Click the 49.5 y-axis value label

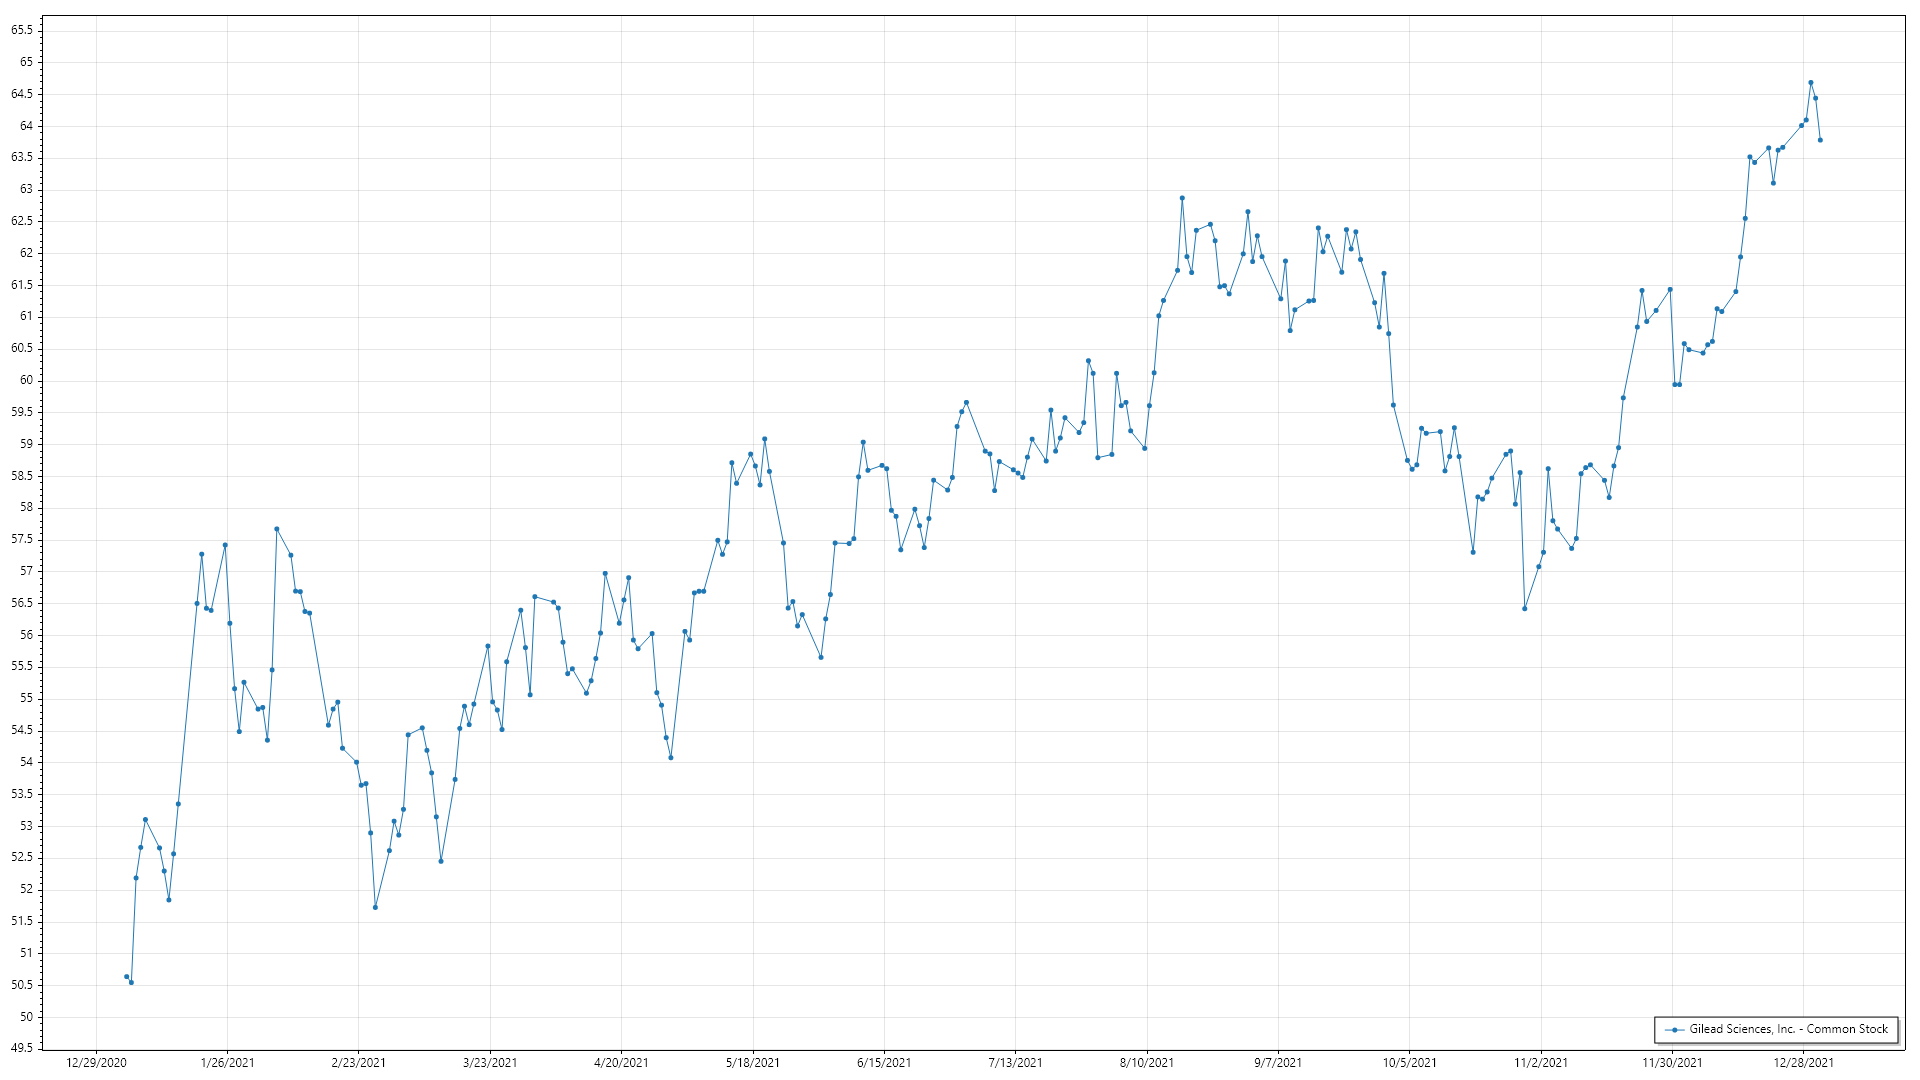point(22,1048)
